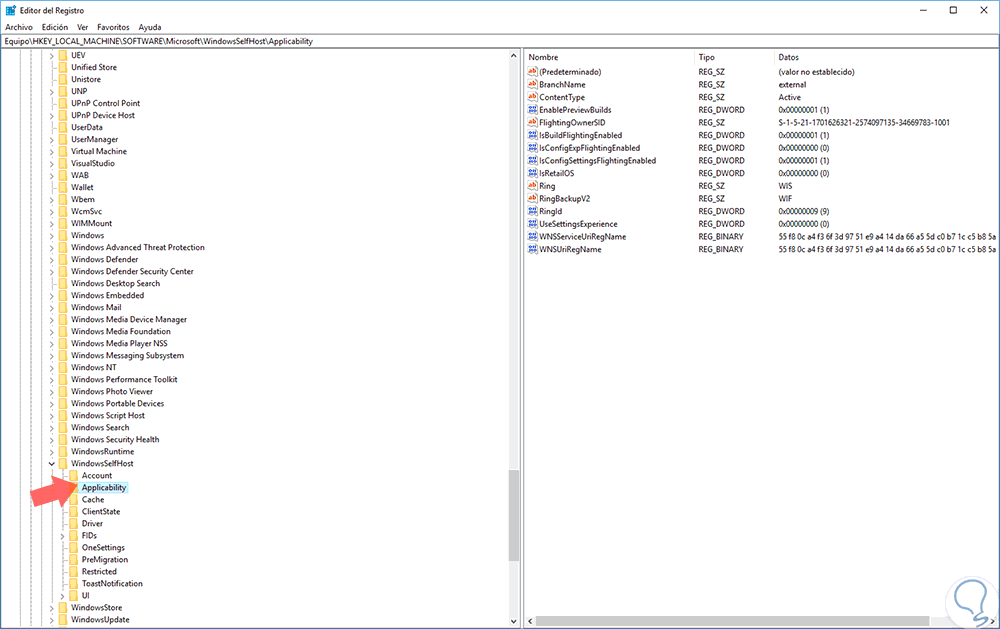
Task: Click the binary icon of WNSUriRegName
Action: (x=533, y=249)
